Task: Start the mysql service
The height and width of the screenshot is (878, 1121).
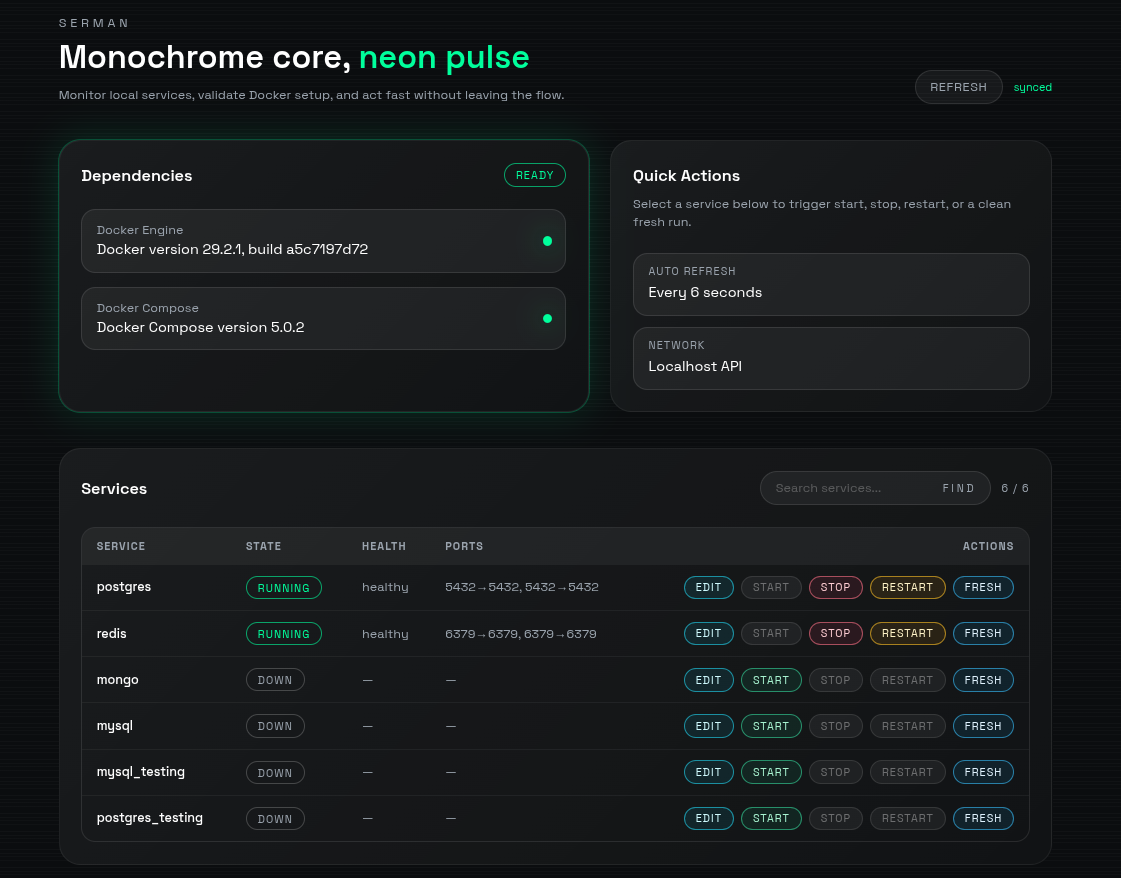Action: coord(771,726)
